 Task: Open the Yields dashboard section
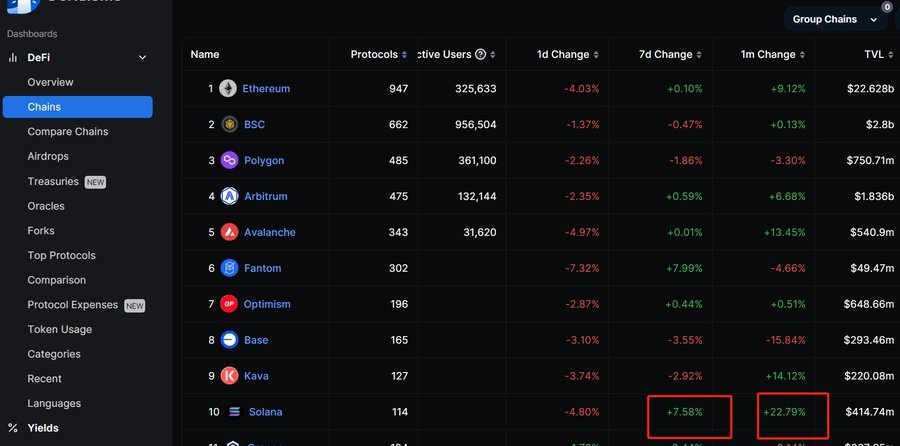[42, 428]
